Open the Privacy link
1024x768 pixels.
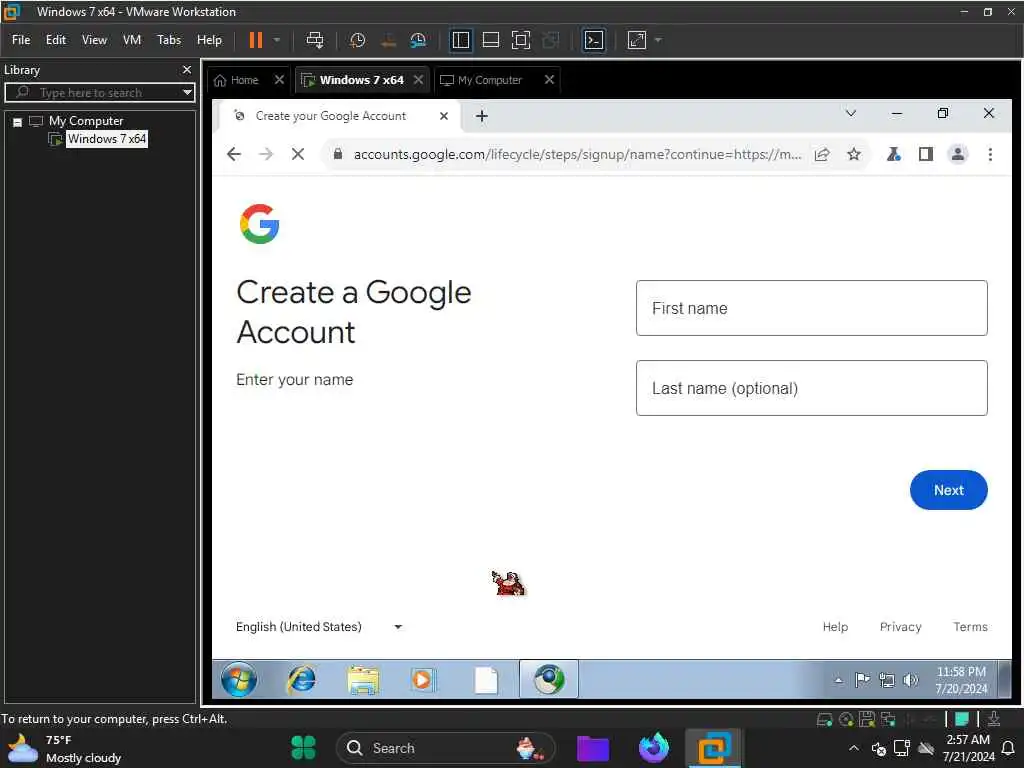[x=900, y=626]
